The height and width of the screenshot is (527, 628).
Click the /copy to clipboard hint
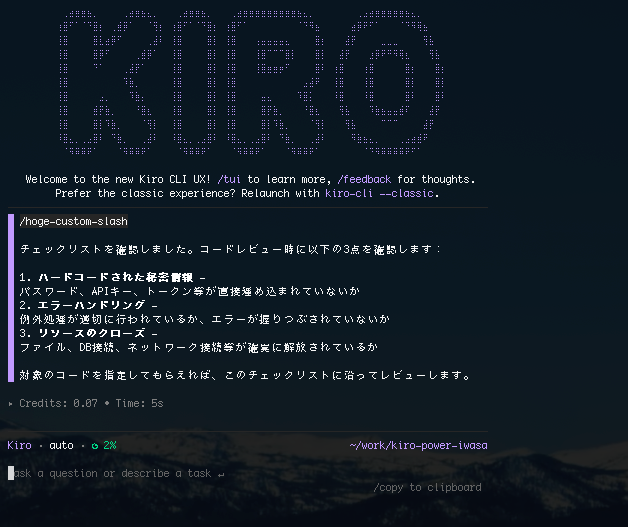pos(427,487)
